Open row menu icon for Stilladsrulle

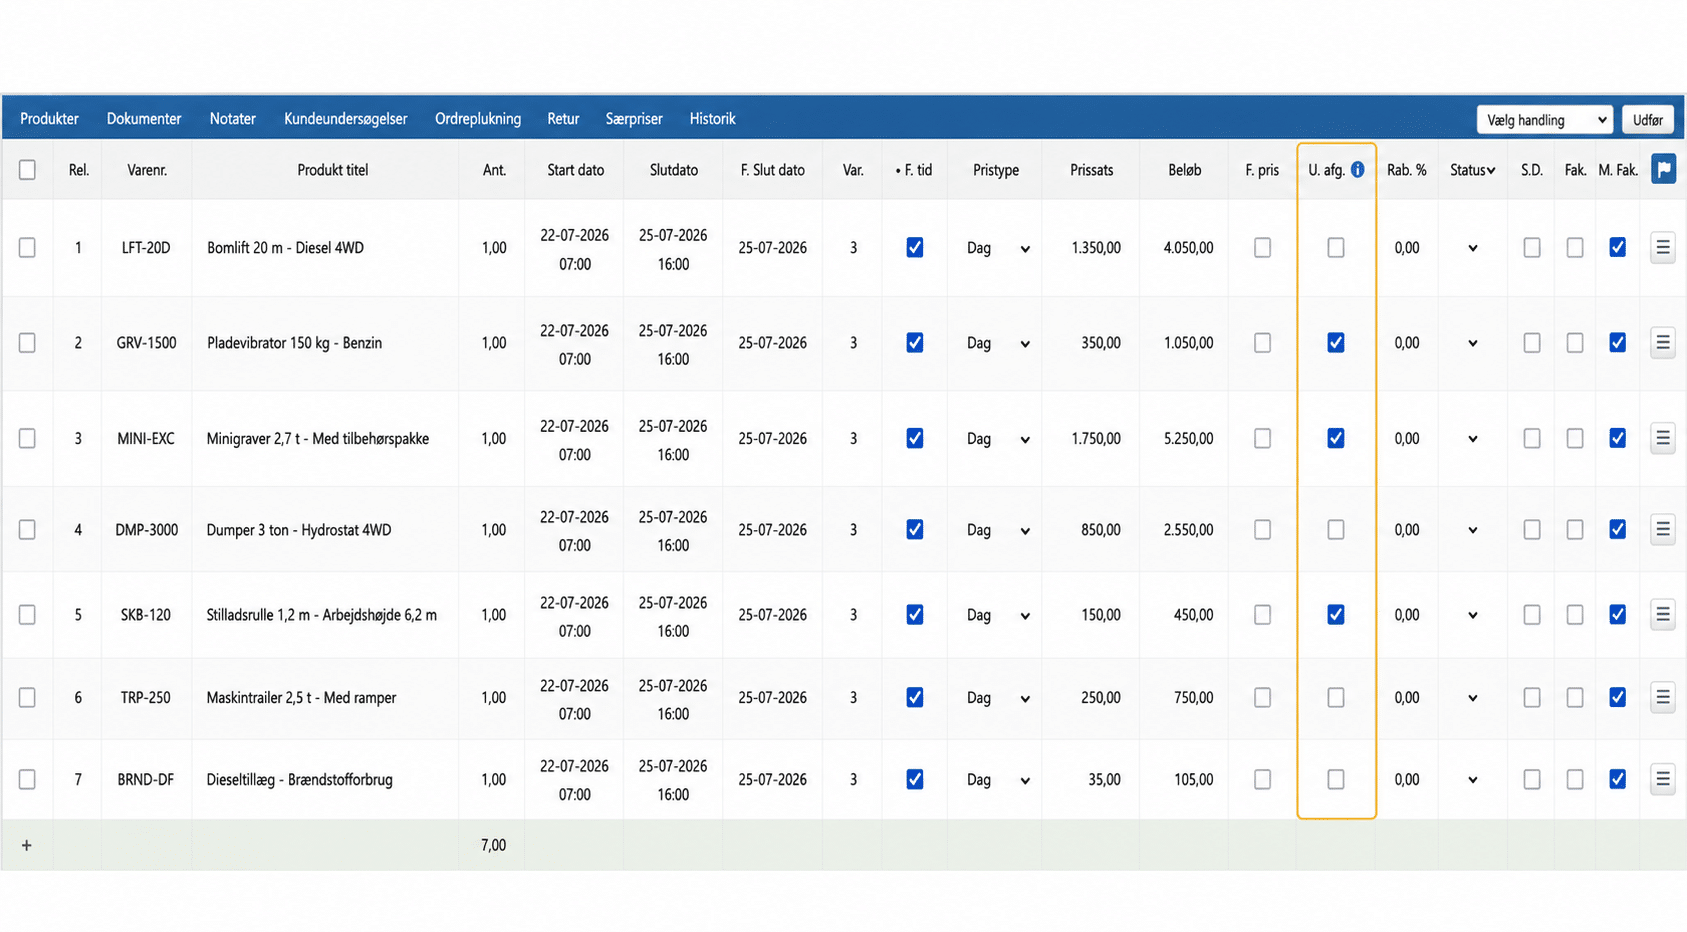1662,615
